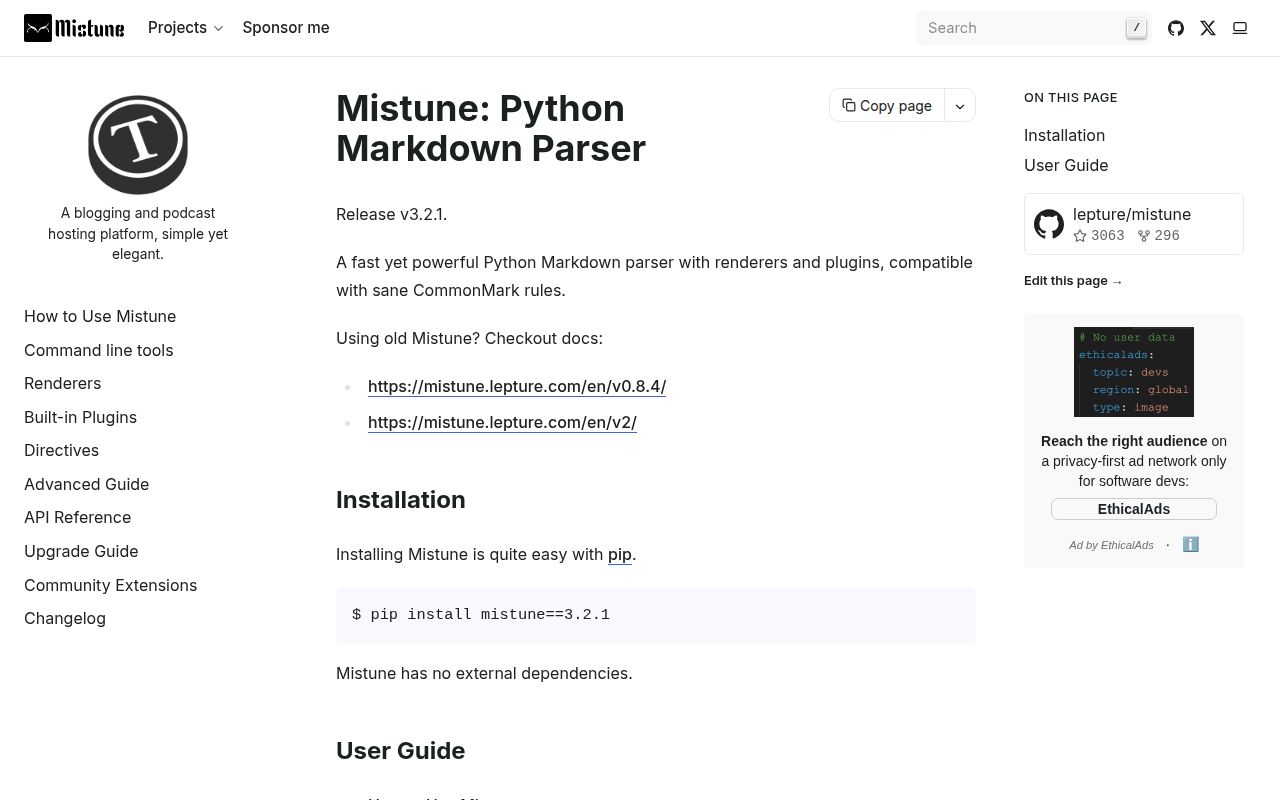Expand the Projects dropdown menu
Image resolution: width=1280 pixels, height=800 pixels.
click(185, 28)
